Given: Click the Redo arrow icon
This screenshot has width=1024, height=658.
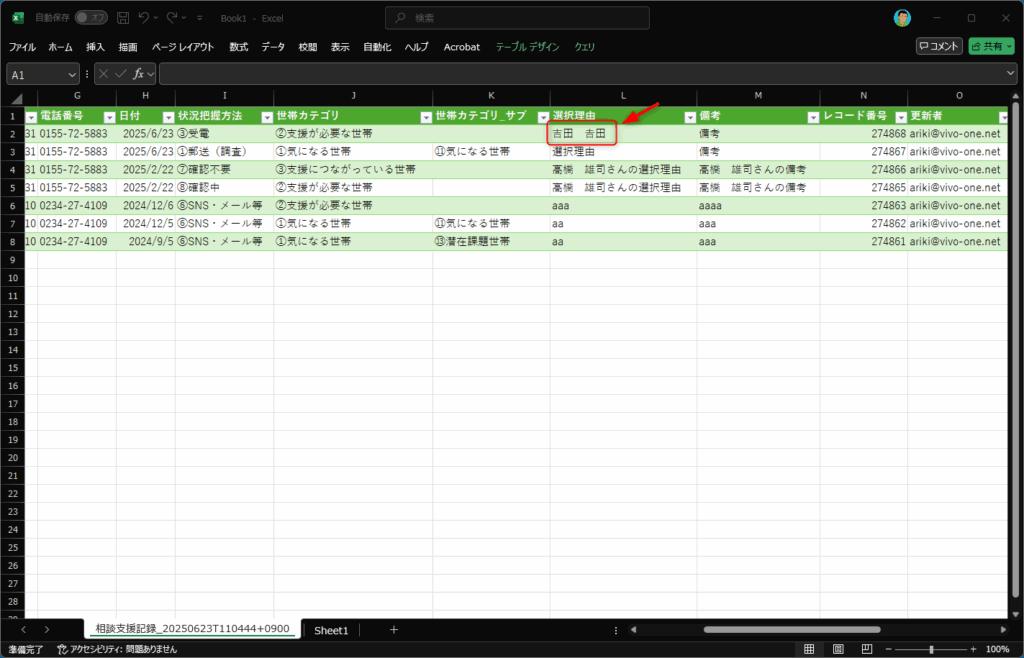Looking at the screenshot, I should coord(173,18).
